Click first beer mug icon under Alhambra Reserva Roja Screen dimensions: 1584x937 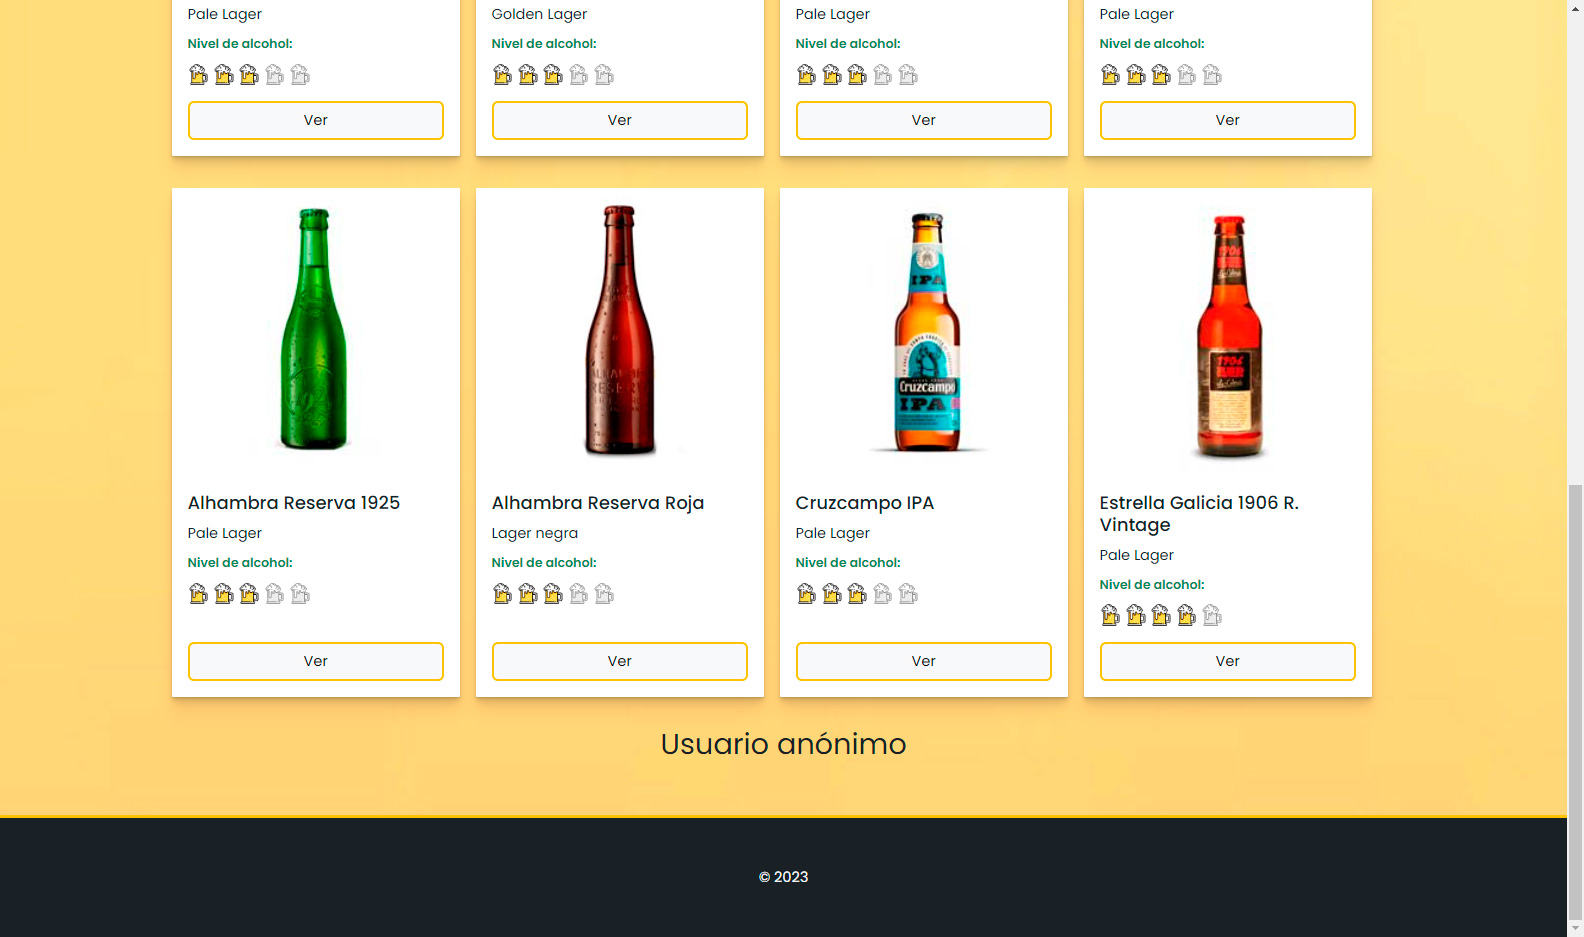click(x=503, y=594)
